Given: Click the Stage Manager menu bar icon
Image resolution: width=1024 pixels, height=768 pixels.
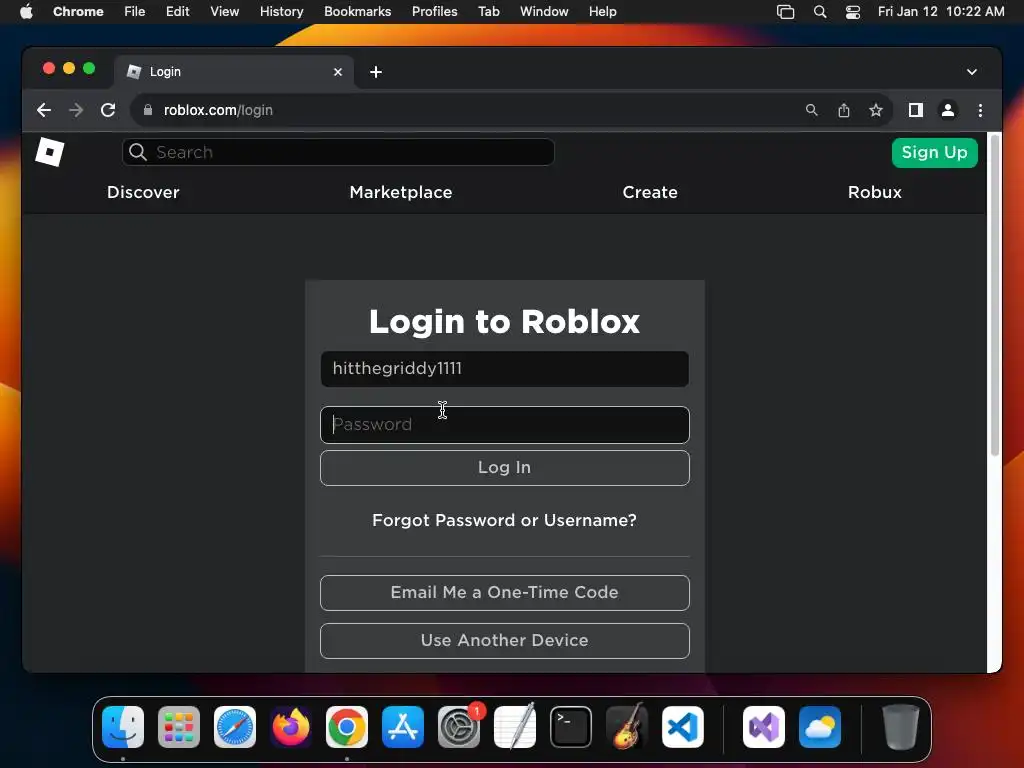Looking at the screenshot, I should coord(786,12).
